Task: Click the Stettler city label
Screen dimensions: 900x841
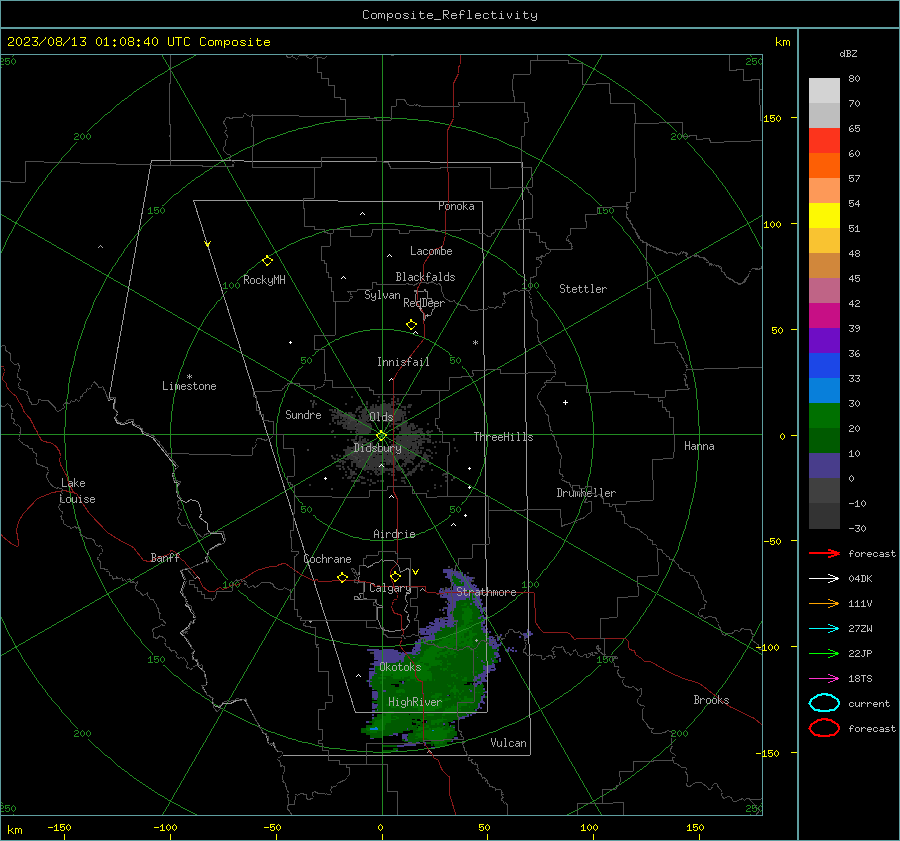Action: (x=583, y=289)
